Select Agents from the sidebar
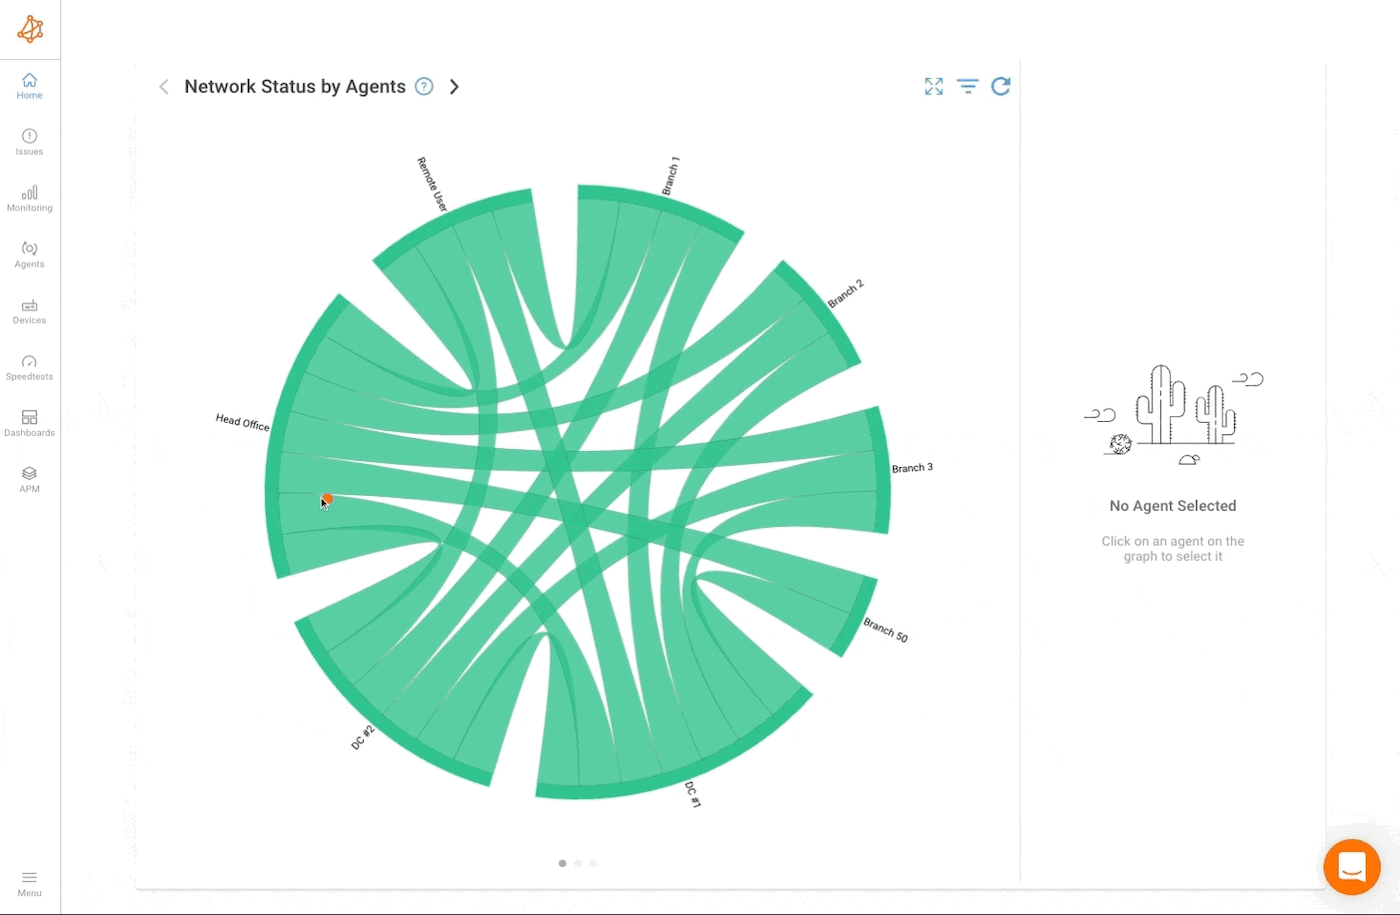The height and width of the screenshot is (915, 1400). [29, 254]
